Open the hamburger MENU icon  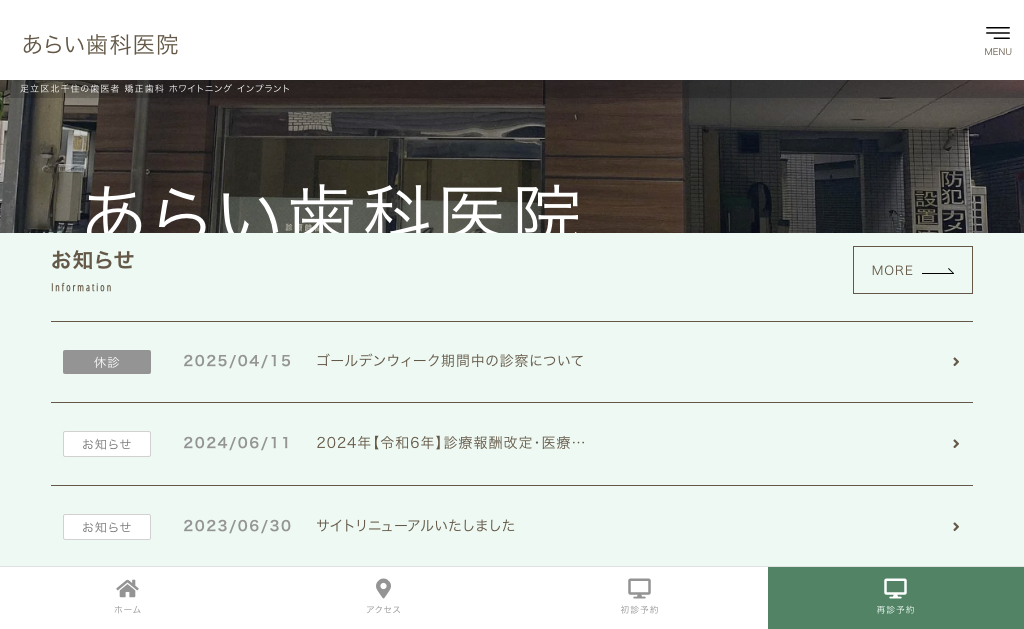[997, 39]
